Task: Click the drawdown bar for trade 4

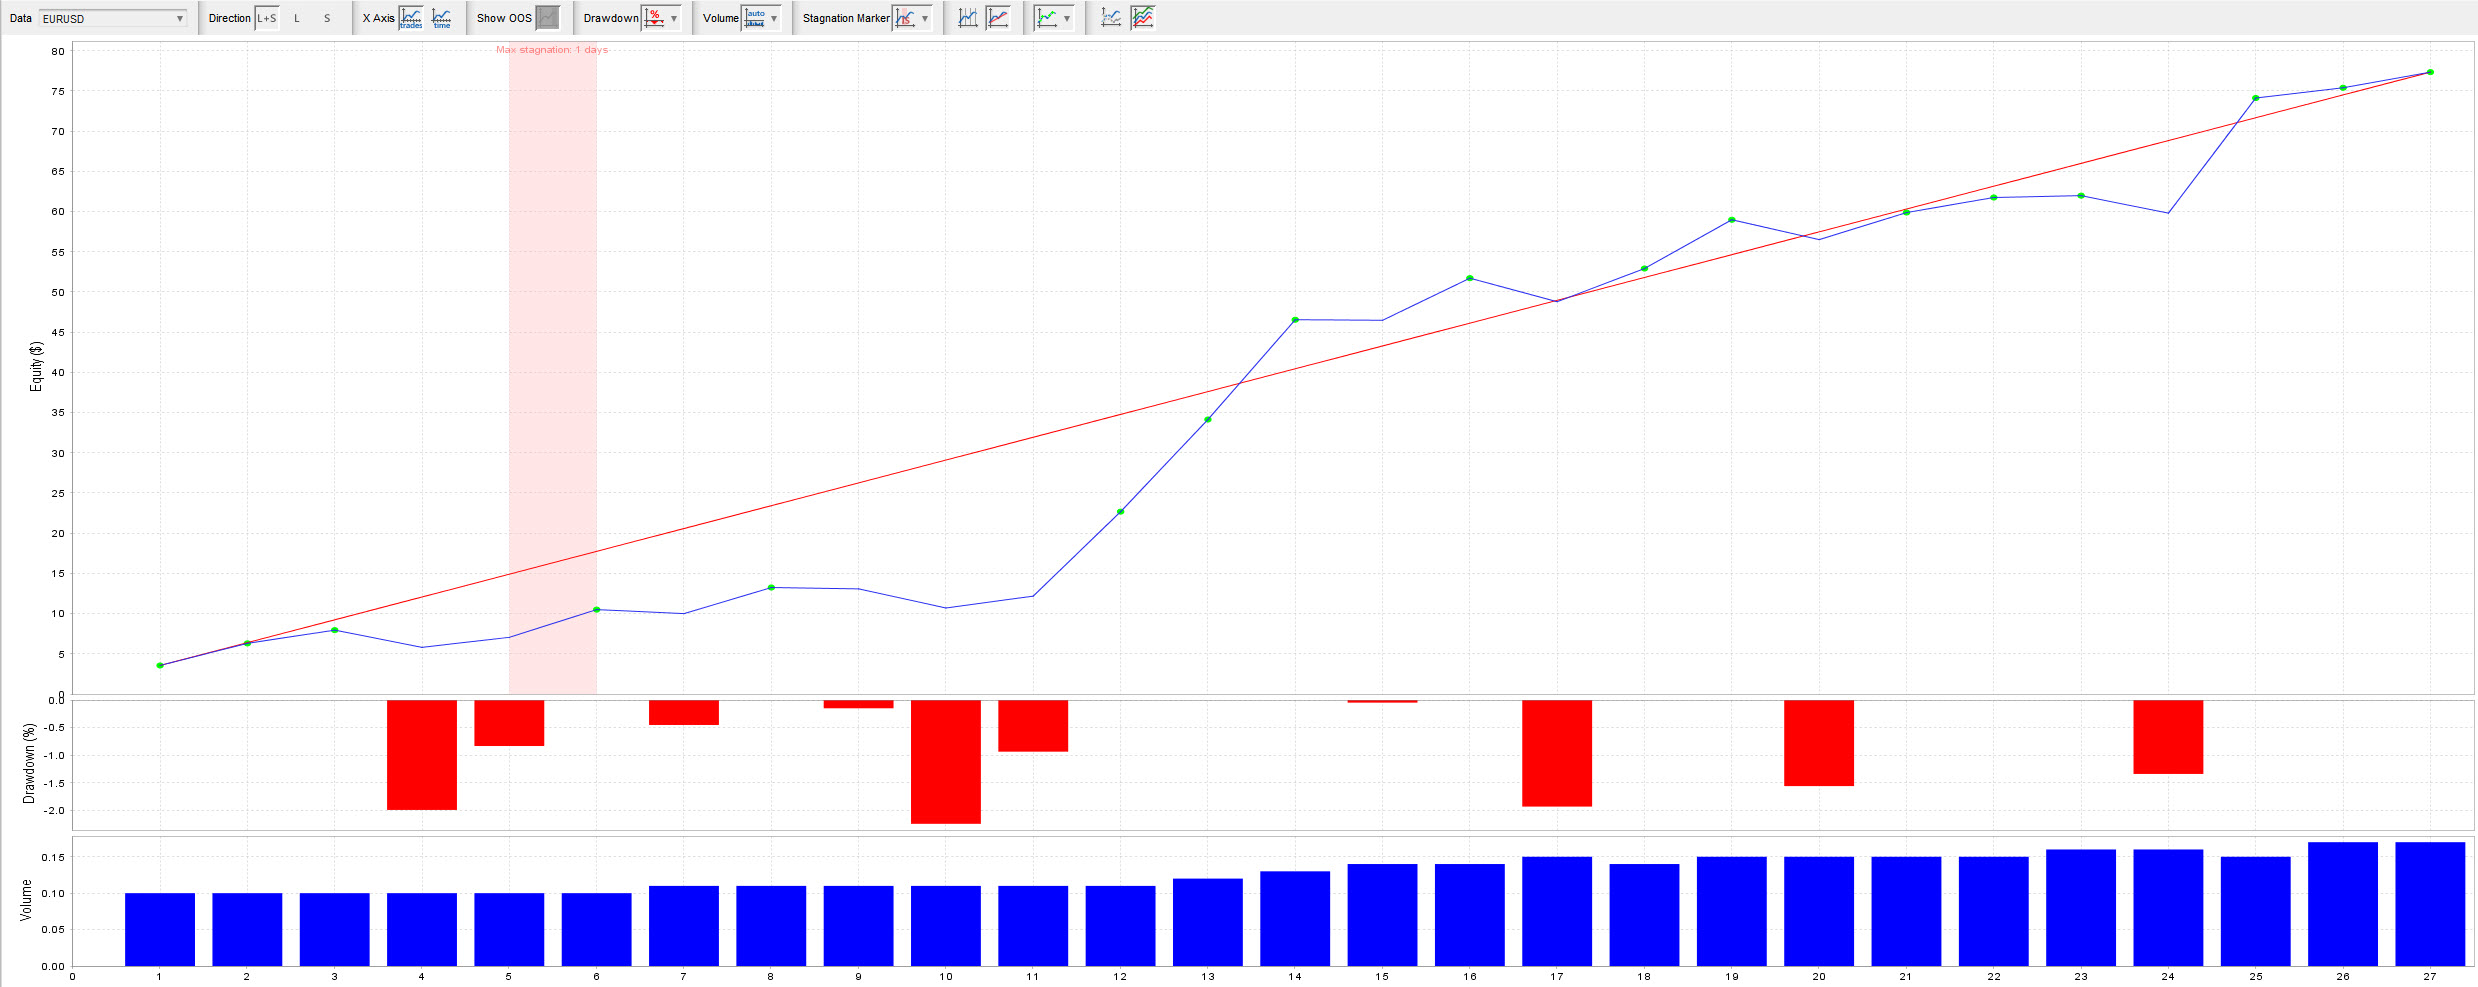Action: 422,755
